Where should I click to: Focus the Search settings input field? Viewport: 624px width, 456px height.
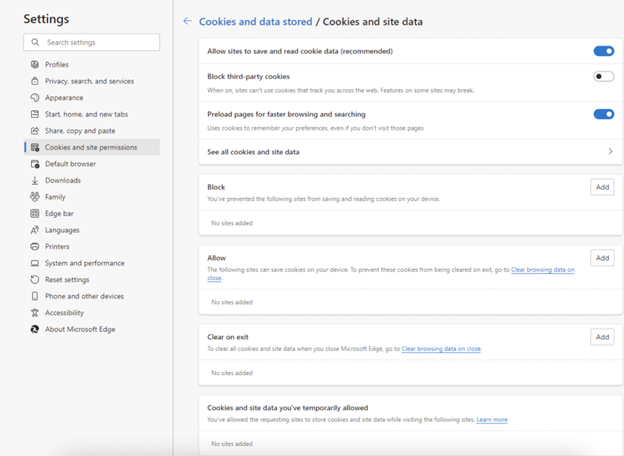click(98, 42)
